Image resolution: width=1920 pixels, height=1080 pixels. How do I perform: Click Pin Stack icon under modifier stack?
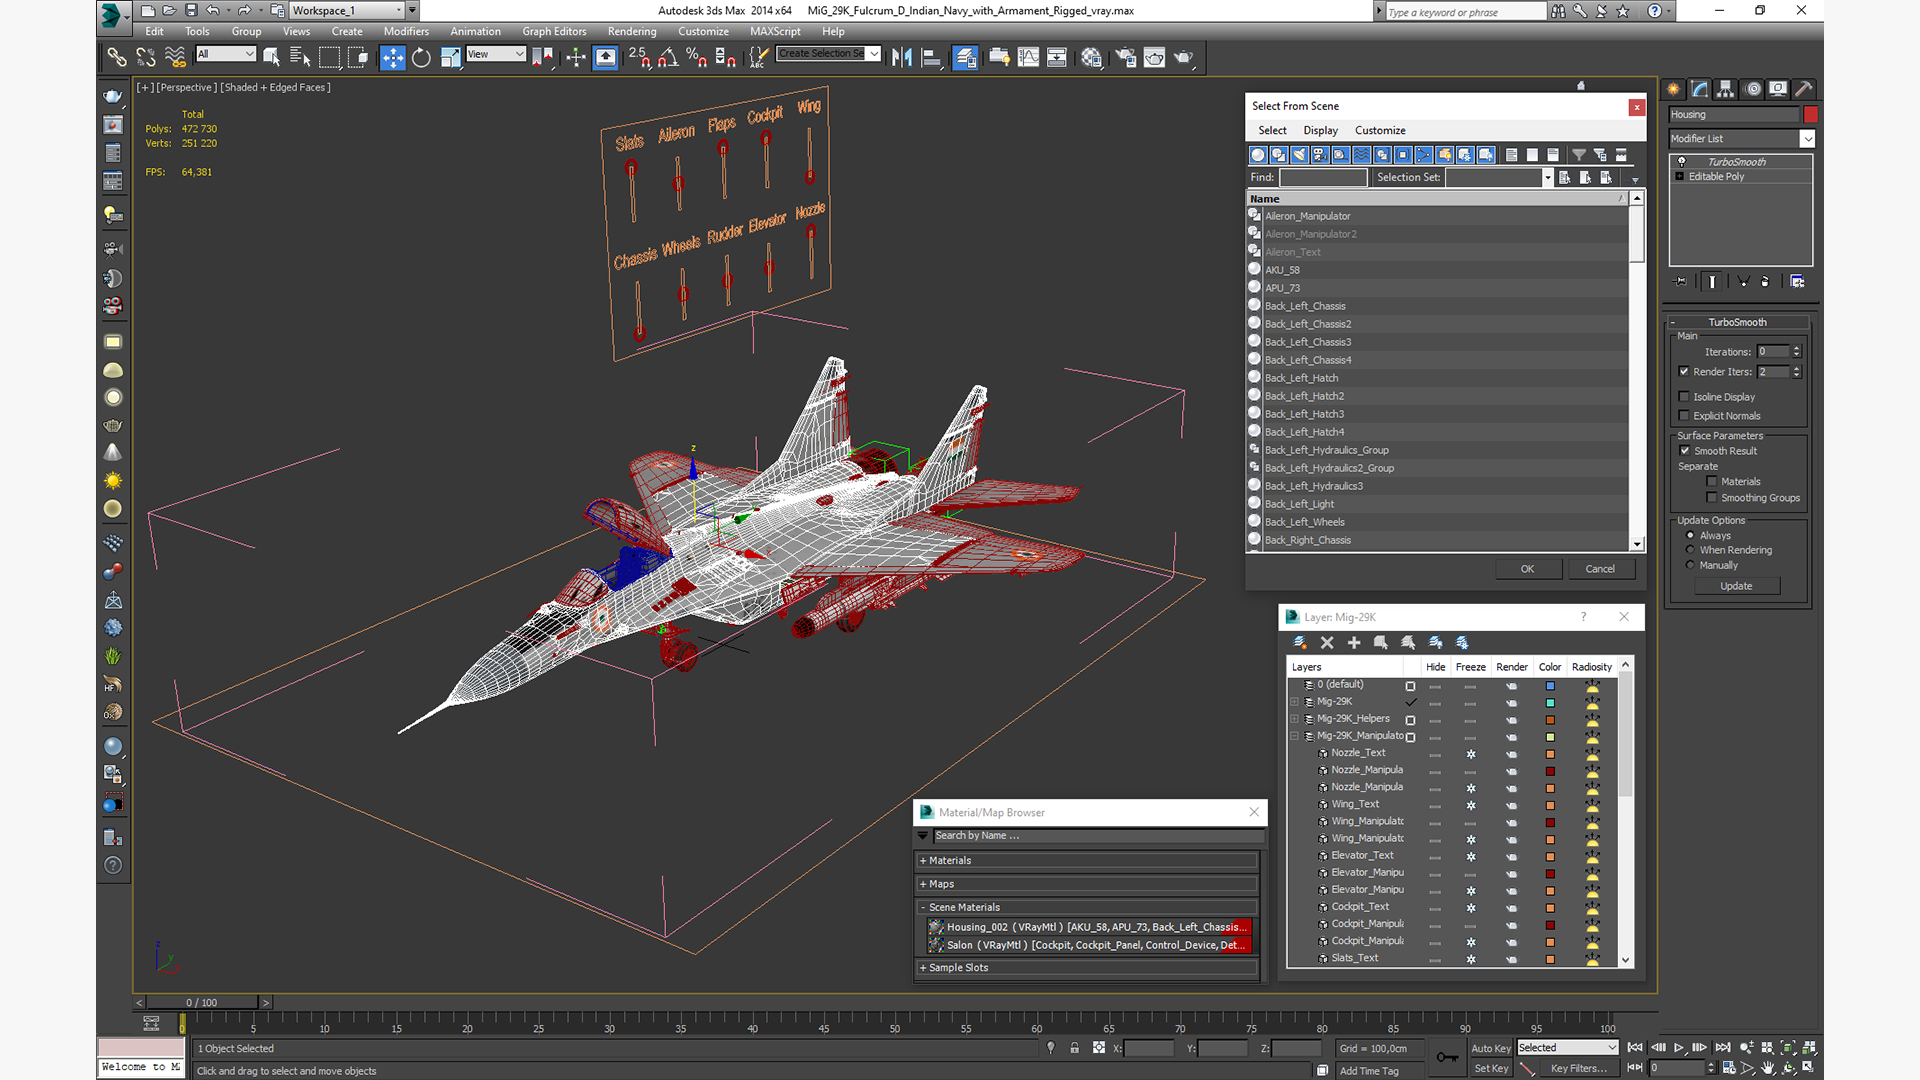point(1680,282)
